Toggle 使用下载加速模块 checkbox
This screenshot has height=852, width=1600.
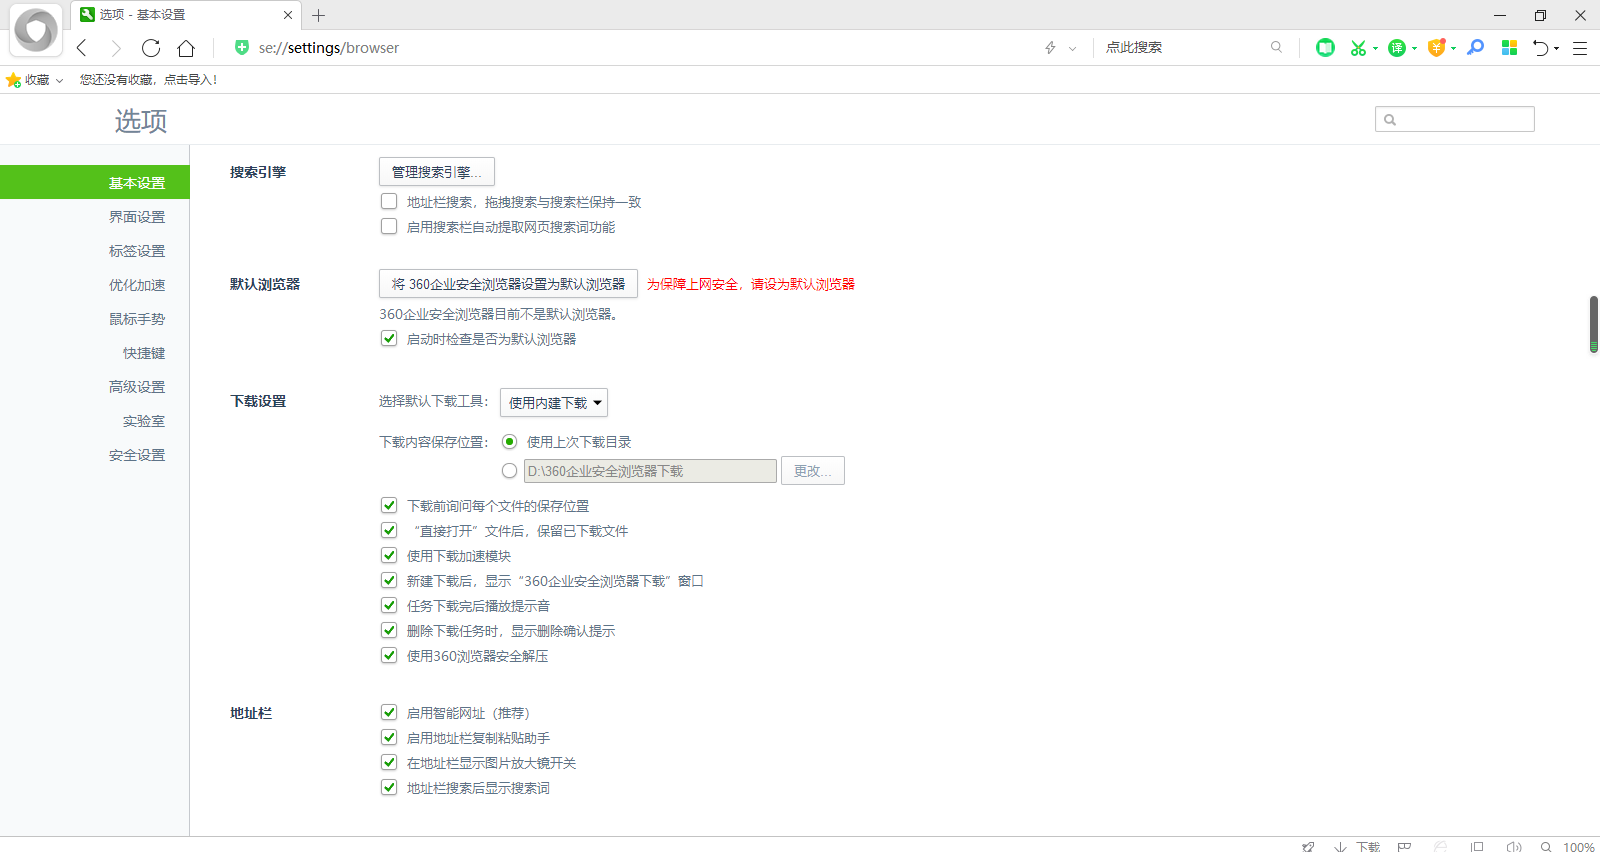click(389, 555)
